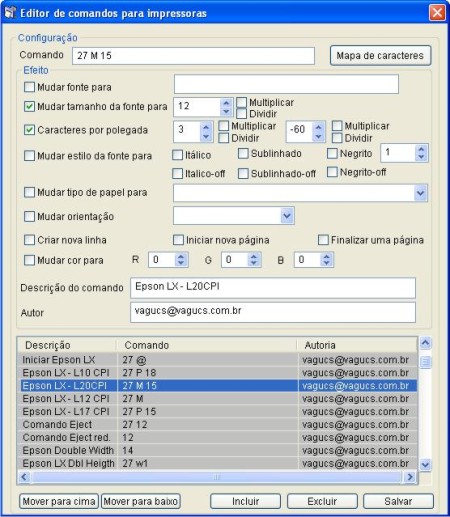The height and width of the screenshot is (517, 450).
Task: Click the application icon in title bar
Action: tap(10, 13)
